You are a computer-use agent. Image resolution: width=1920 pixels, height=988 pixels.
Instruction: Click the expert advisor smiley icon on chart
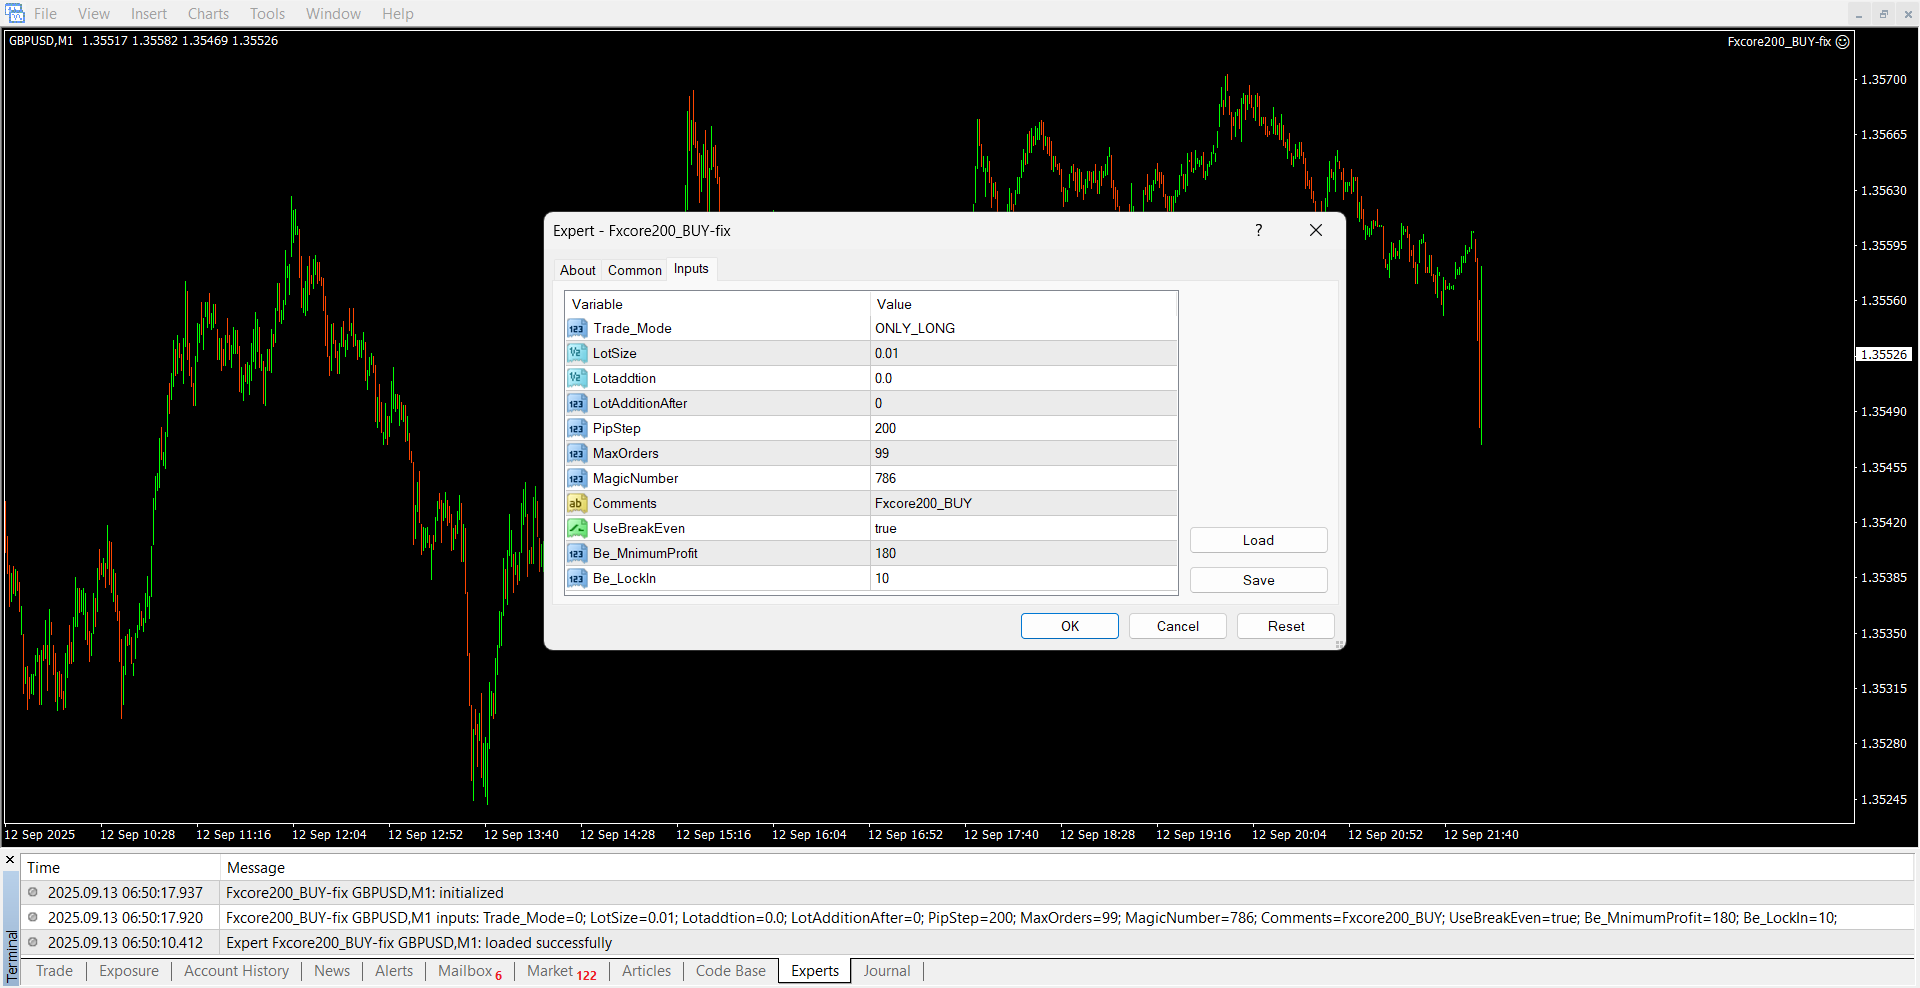[x=1843, y=42]
